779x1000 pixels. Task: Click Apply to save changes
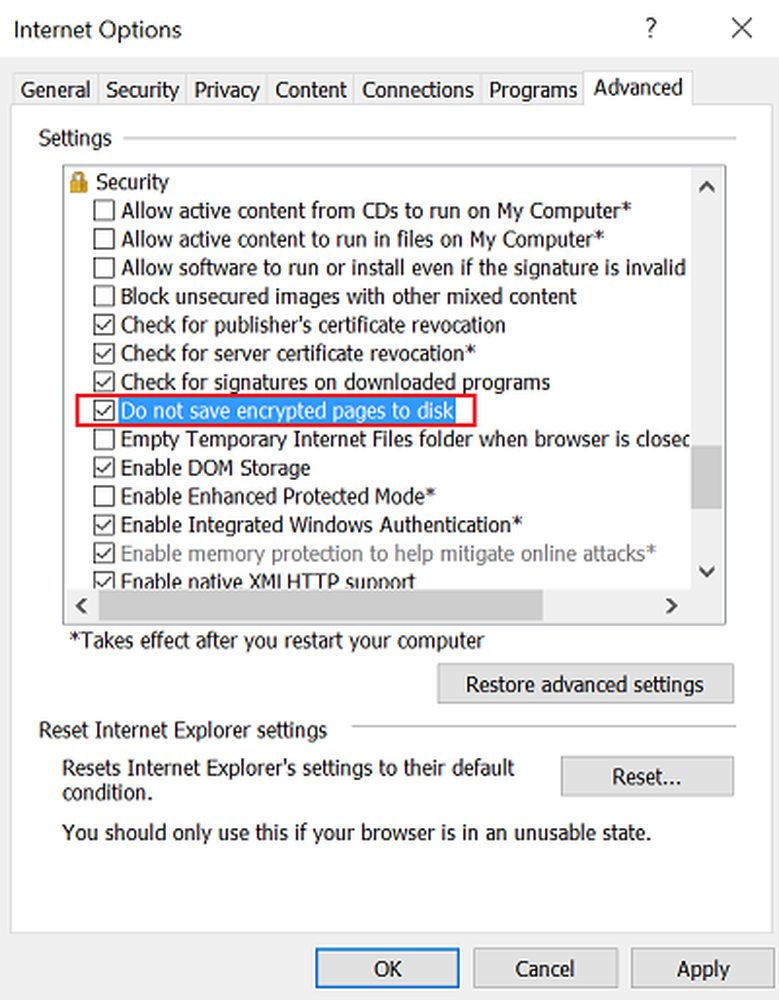[x=703, y=969]
